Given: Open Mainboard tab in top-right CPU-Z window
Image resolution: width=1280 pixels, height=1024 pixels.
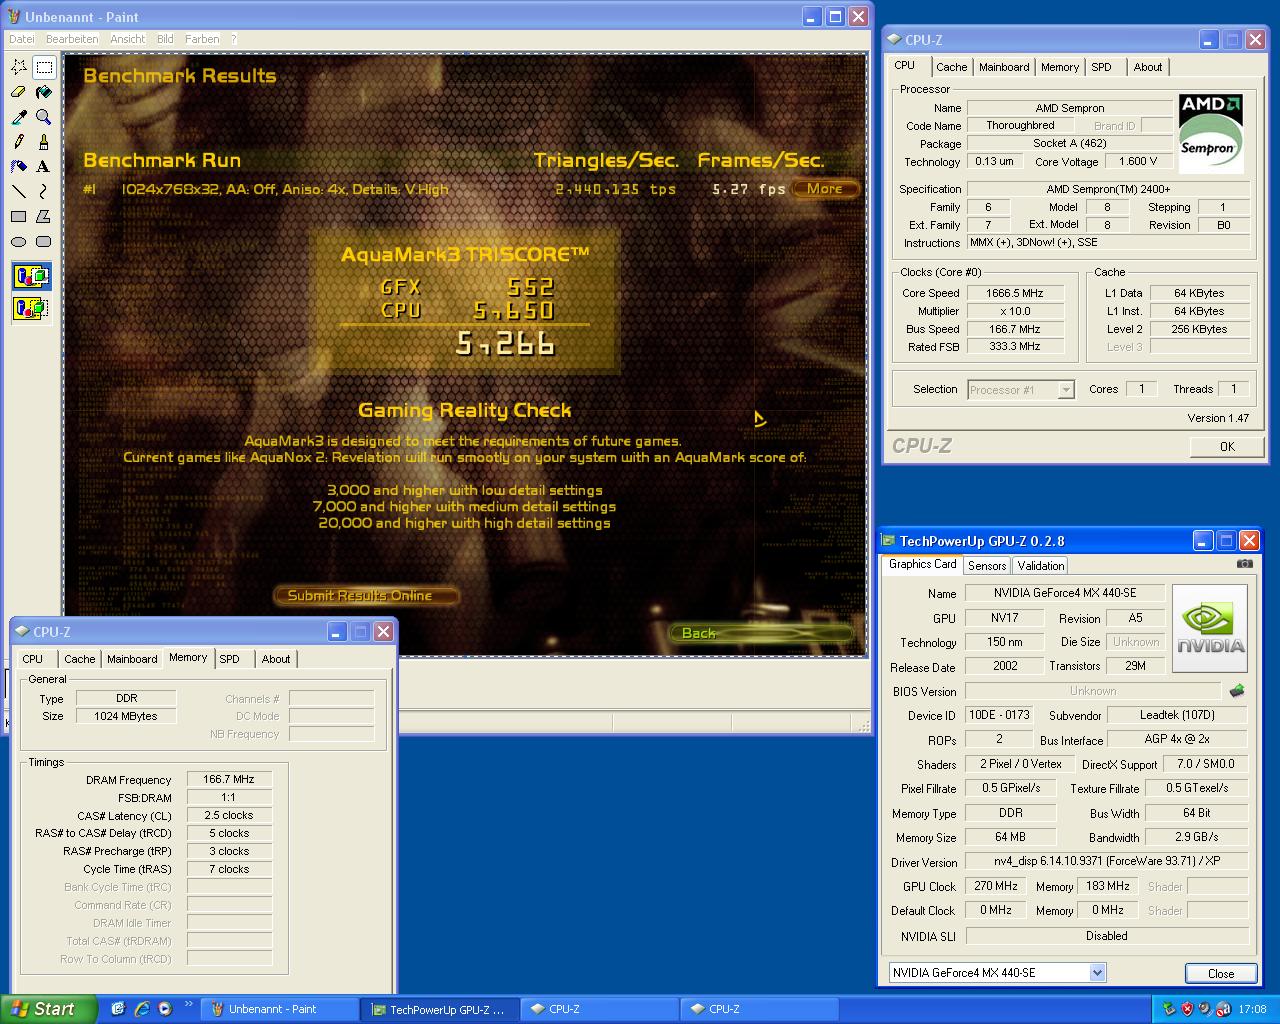Looking at the screenshot, I should pos(1004,67).
